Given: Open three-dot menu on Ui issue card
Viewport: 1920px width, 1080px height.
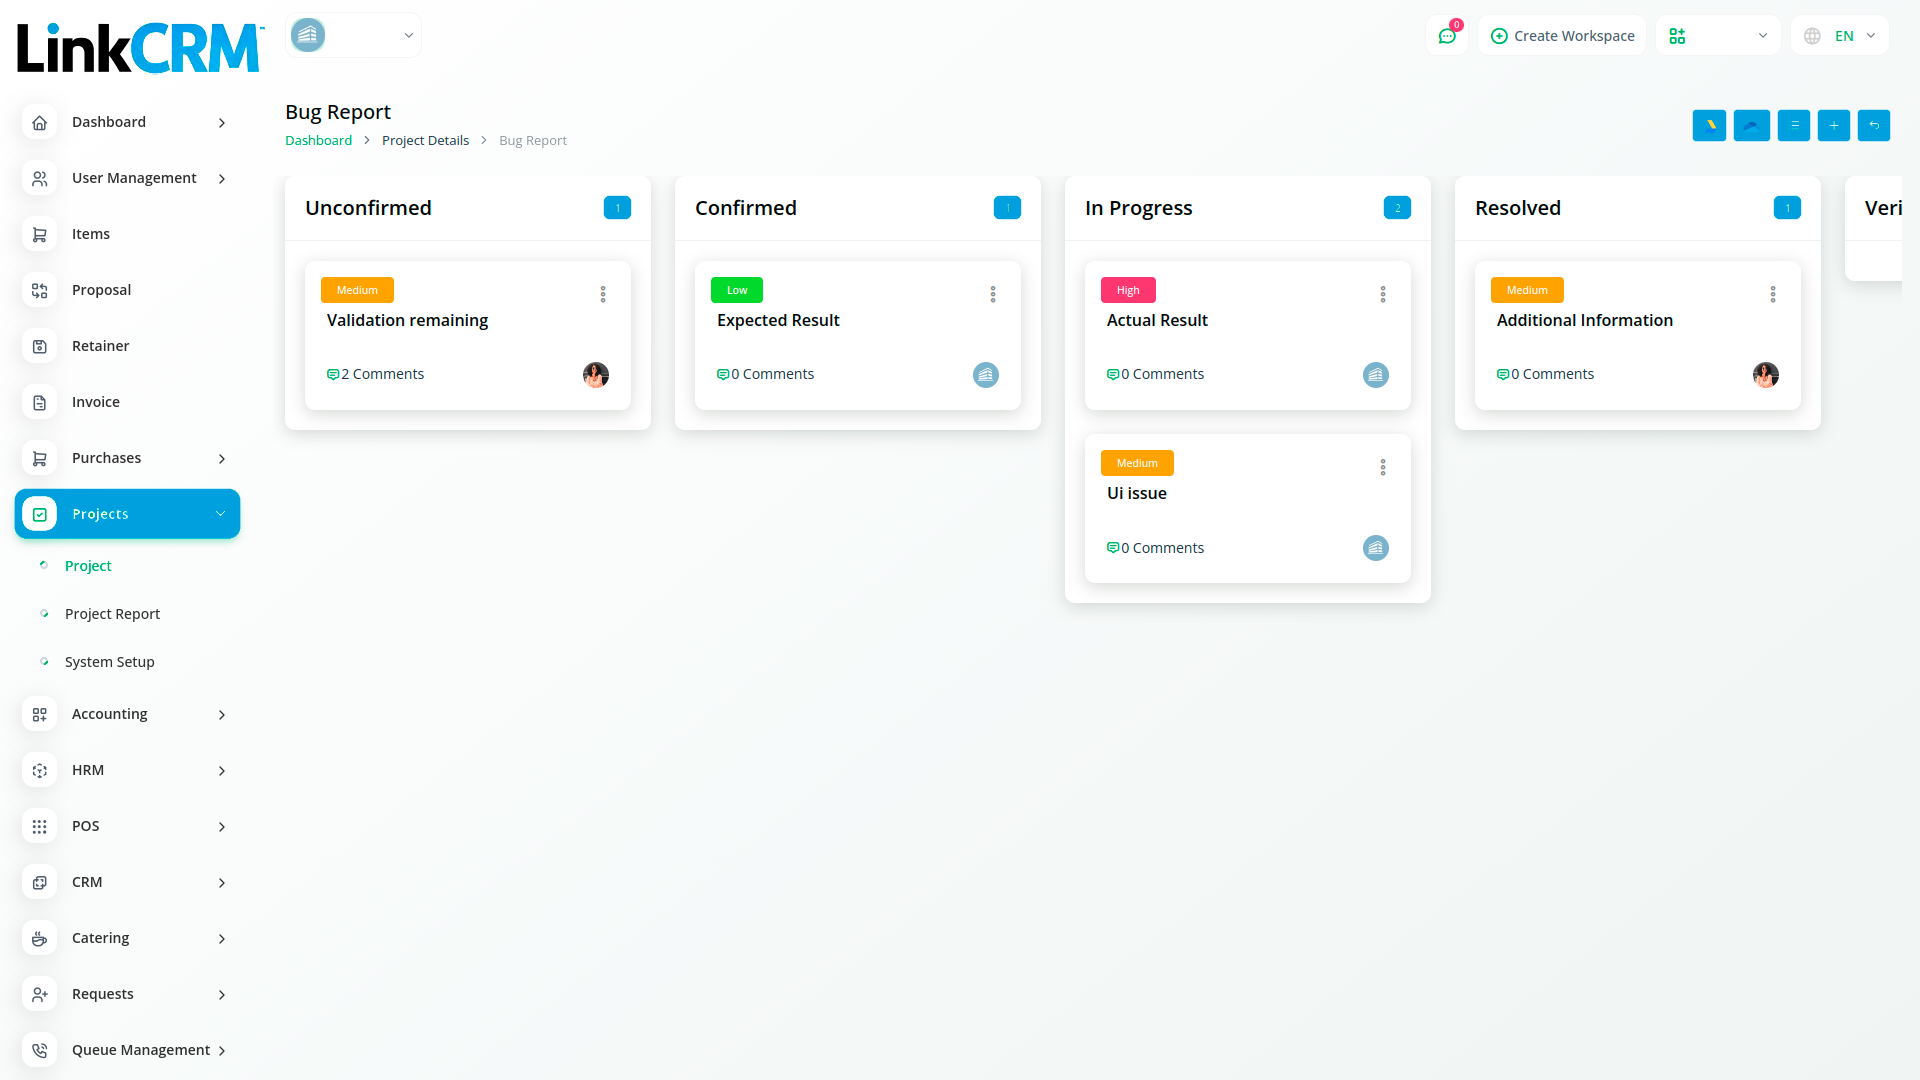Looking at the screenshot, I should (1383, 467).
